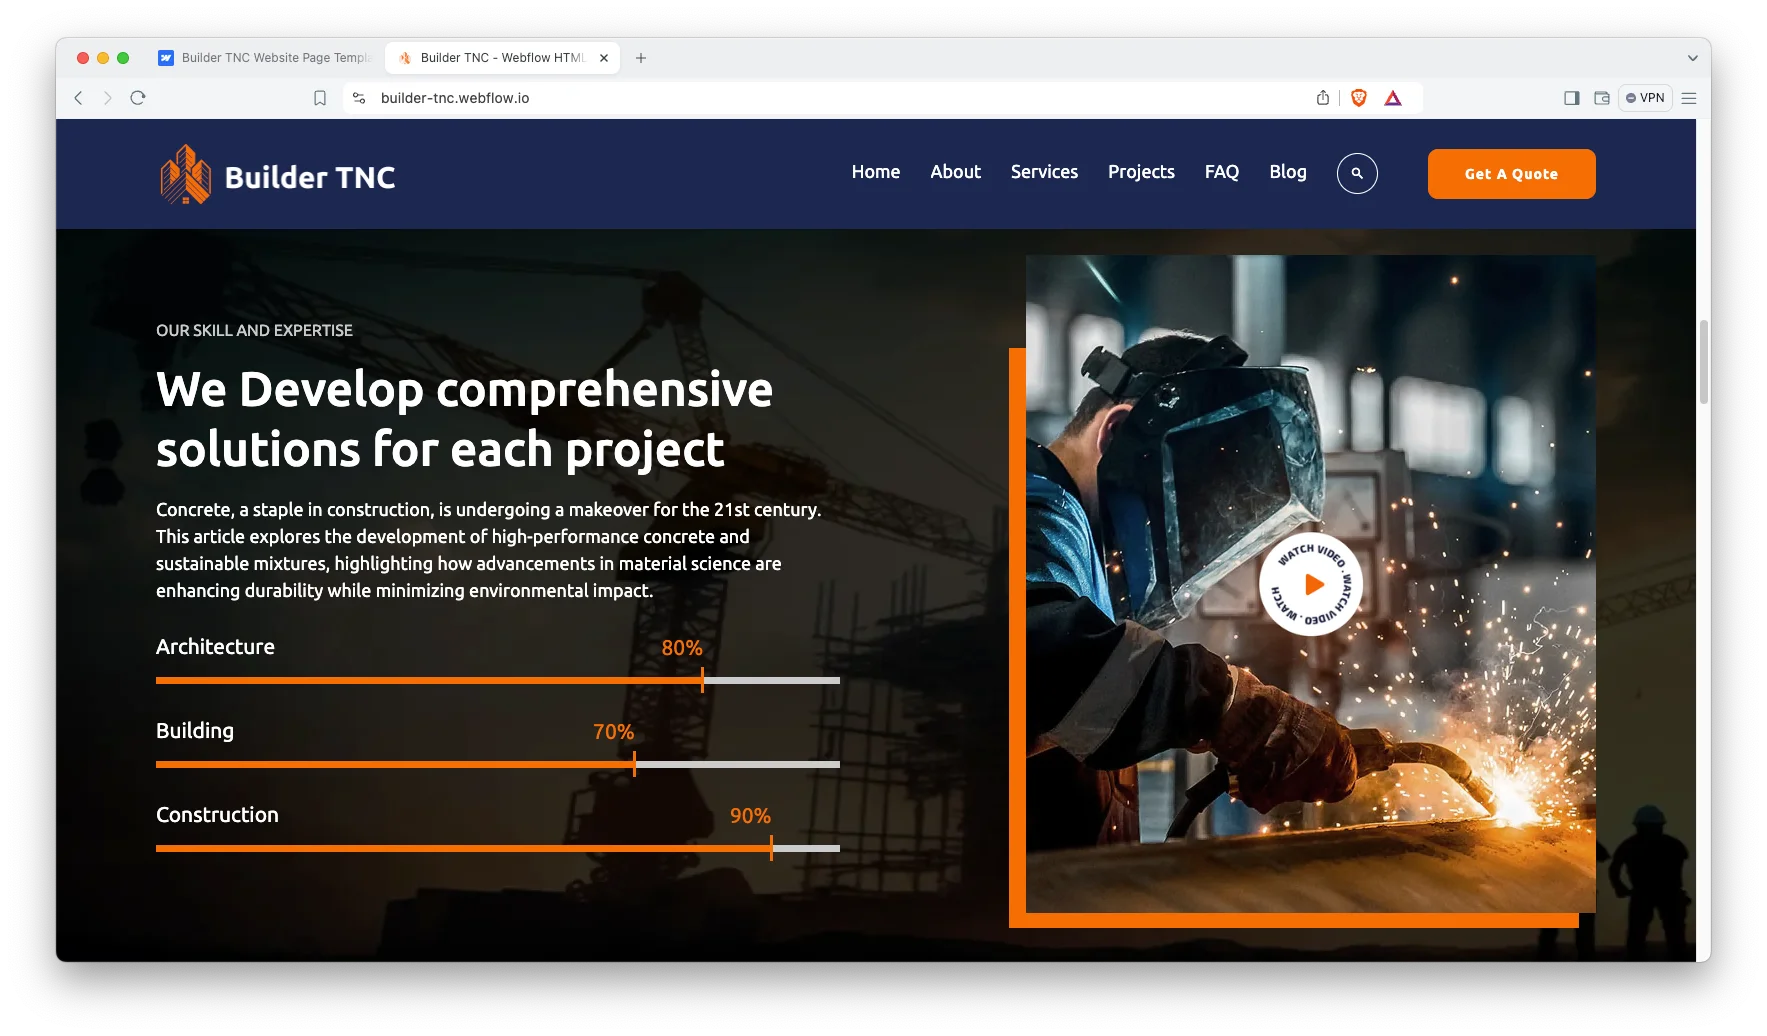Toggle the VPN button

click(1645, 98)
